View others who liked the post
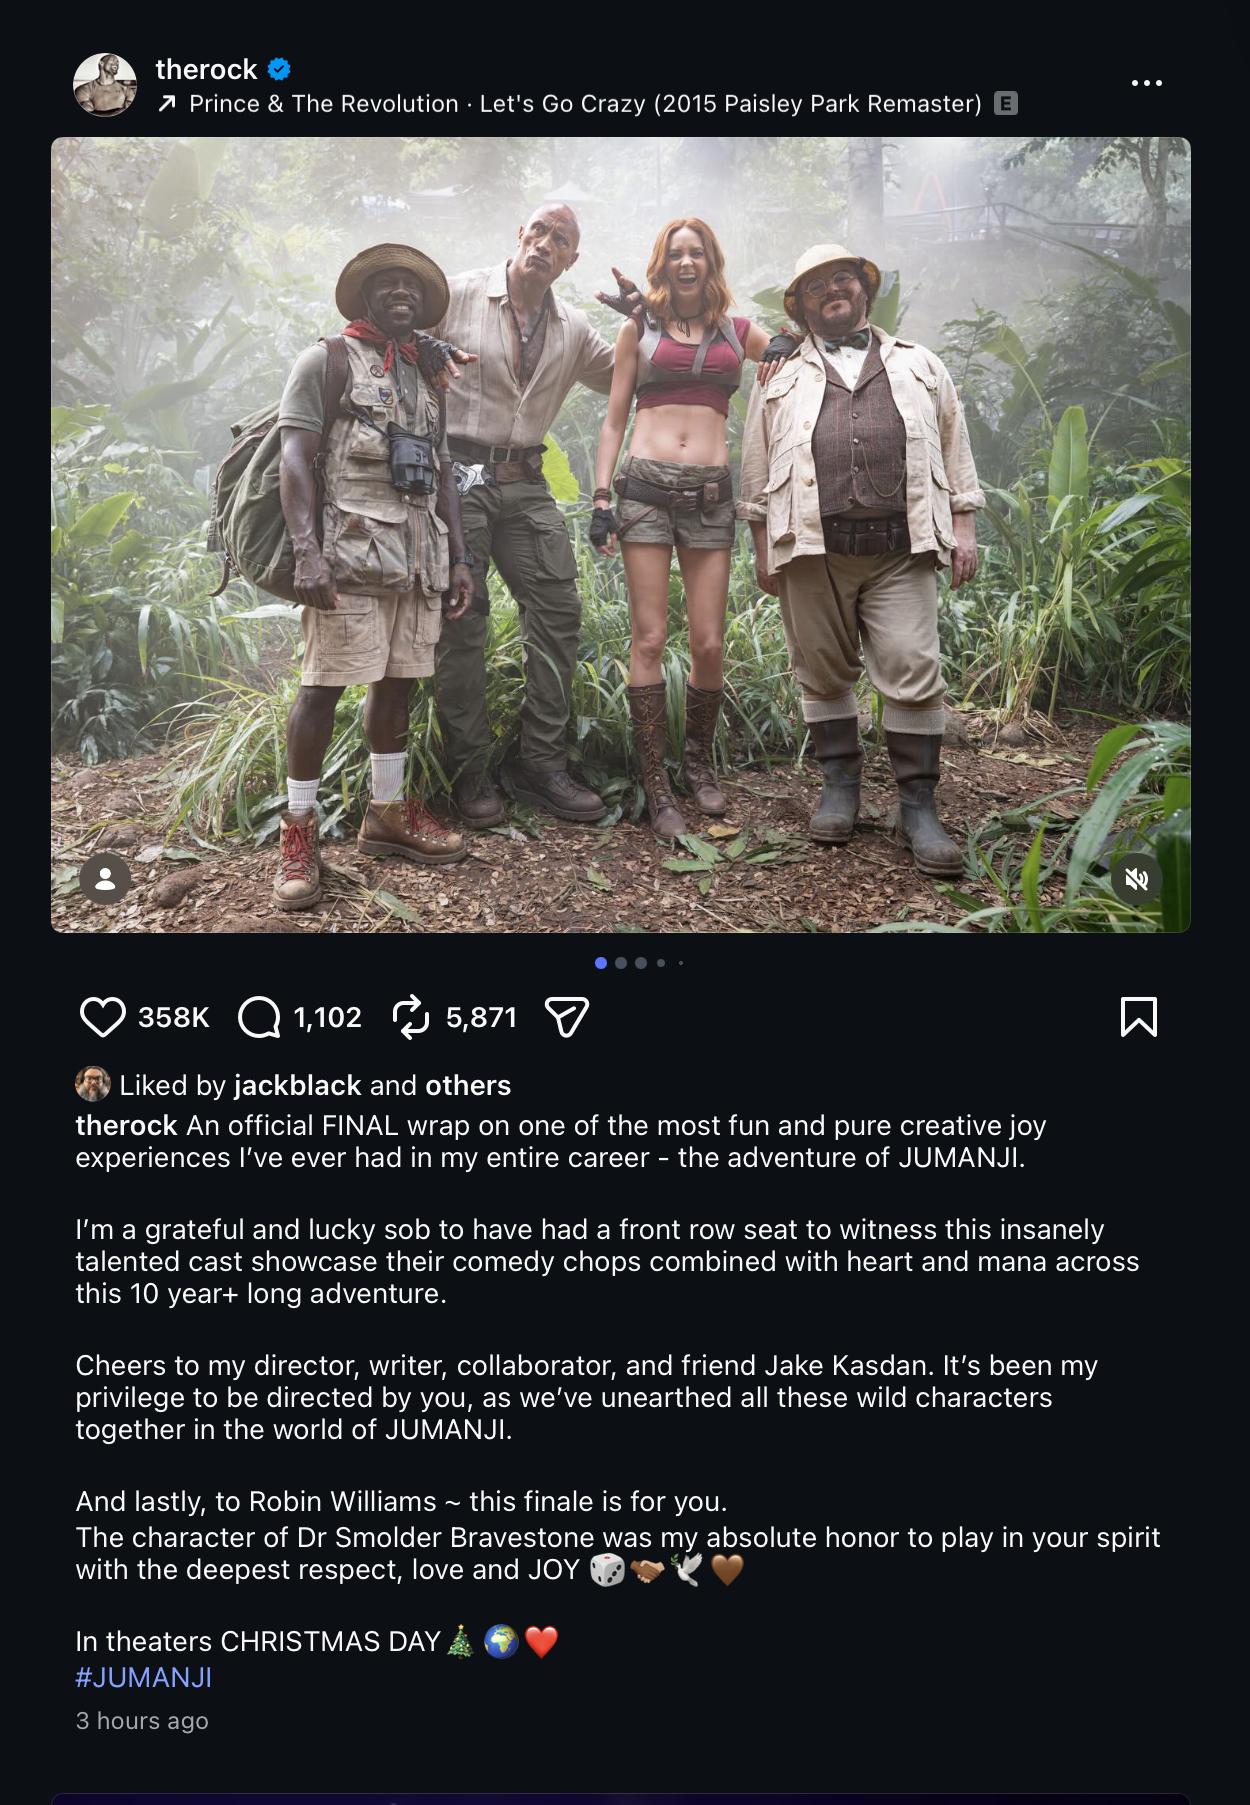Viewport: 1250px width, 1805px height. (x=468, y=1085)
